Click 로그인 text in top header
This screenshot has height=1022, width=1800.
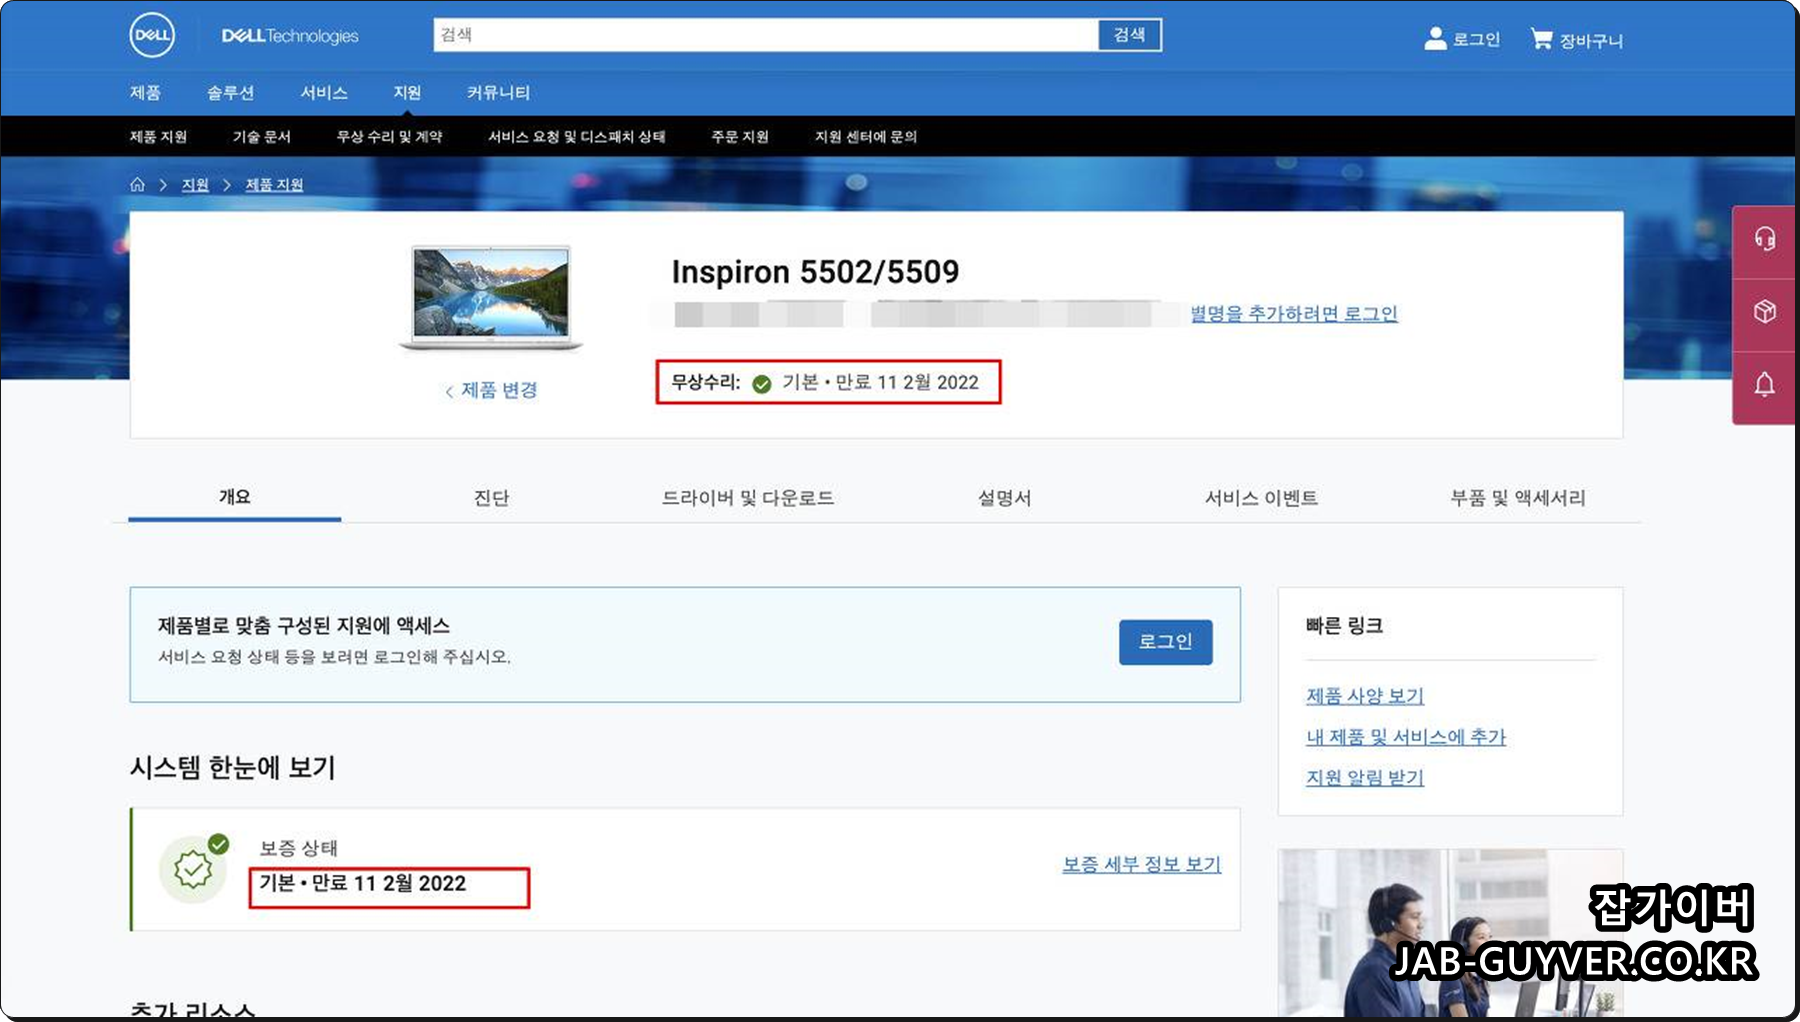pos(1477,40)
